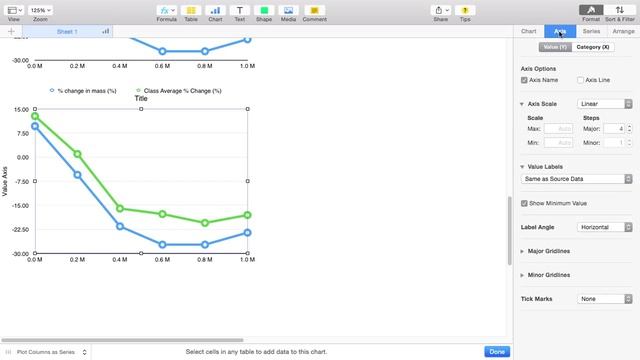Switch to the Arrange inspector tab
Image resolution: width=640 pixels, height=360 pixels.
[x=623, y=31]
